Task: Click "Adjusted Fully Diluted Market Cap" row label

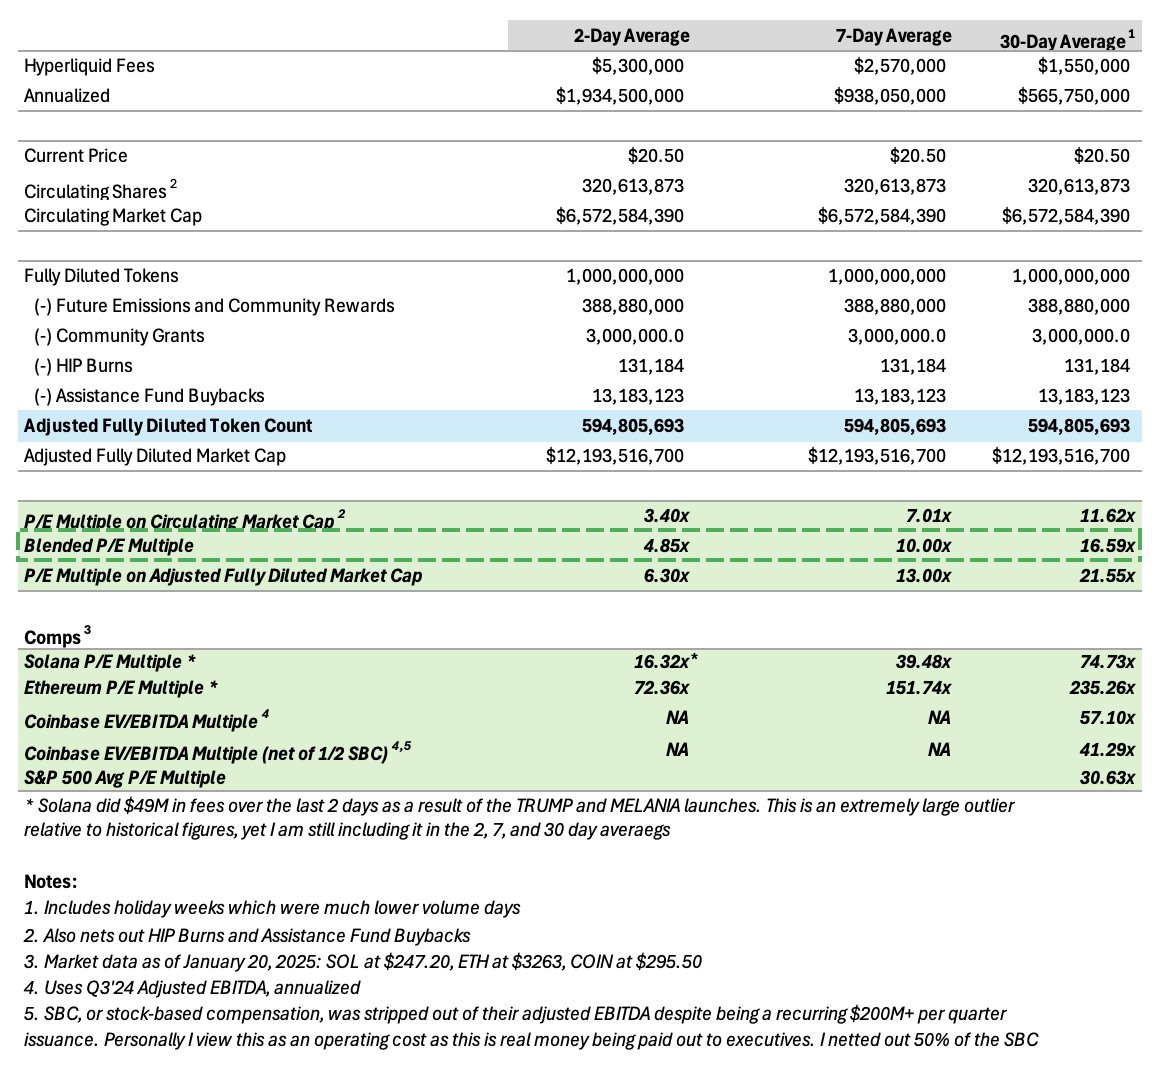Action: tap(154, 456)
